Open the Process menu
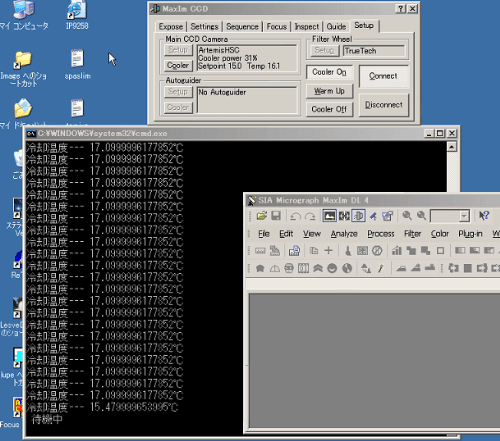 pyautogui.click(x=381, y=234)
